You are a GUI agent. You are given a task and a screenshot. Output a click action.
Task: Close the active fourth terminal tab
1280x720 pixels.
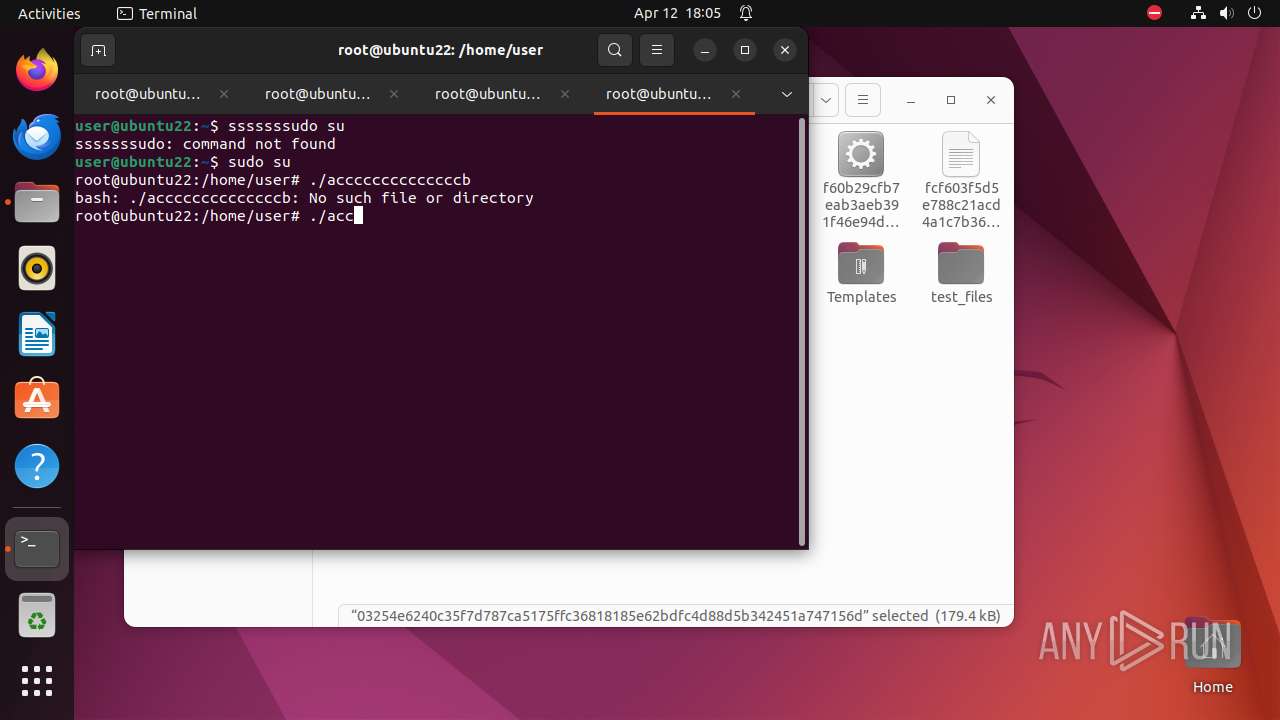(736, 94)
